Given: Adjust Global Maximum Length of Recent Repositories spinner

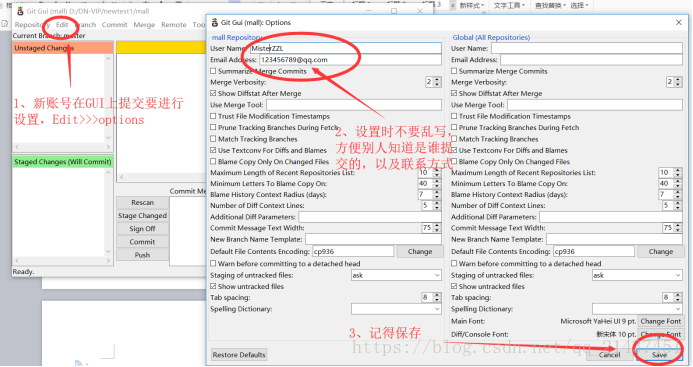Looking at the screenshot, I should coord(670,172).
